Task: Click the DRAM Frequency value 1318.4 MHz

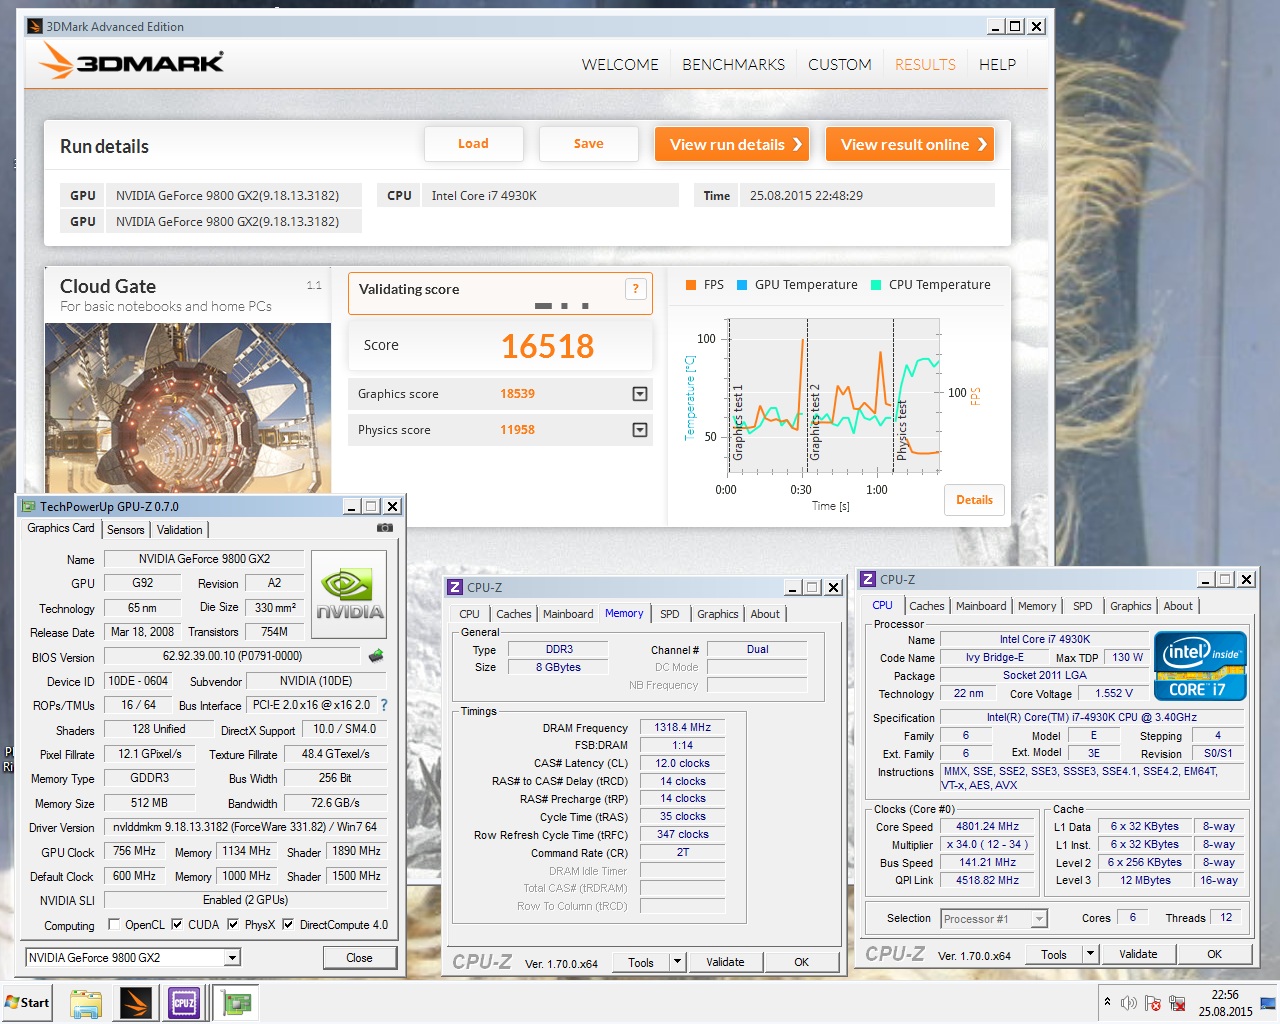Action: click(682, 727)
